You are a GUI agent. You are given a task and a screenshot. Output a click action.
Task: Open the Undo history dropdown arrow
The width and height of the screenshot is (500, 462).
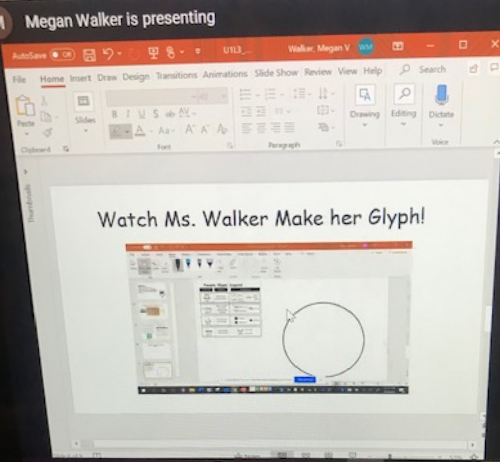tap(120, 53)
